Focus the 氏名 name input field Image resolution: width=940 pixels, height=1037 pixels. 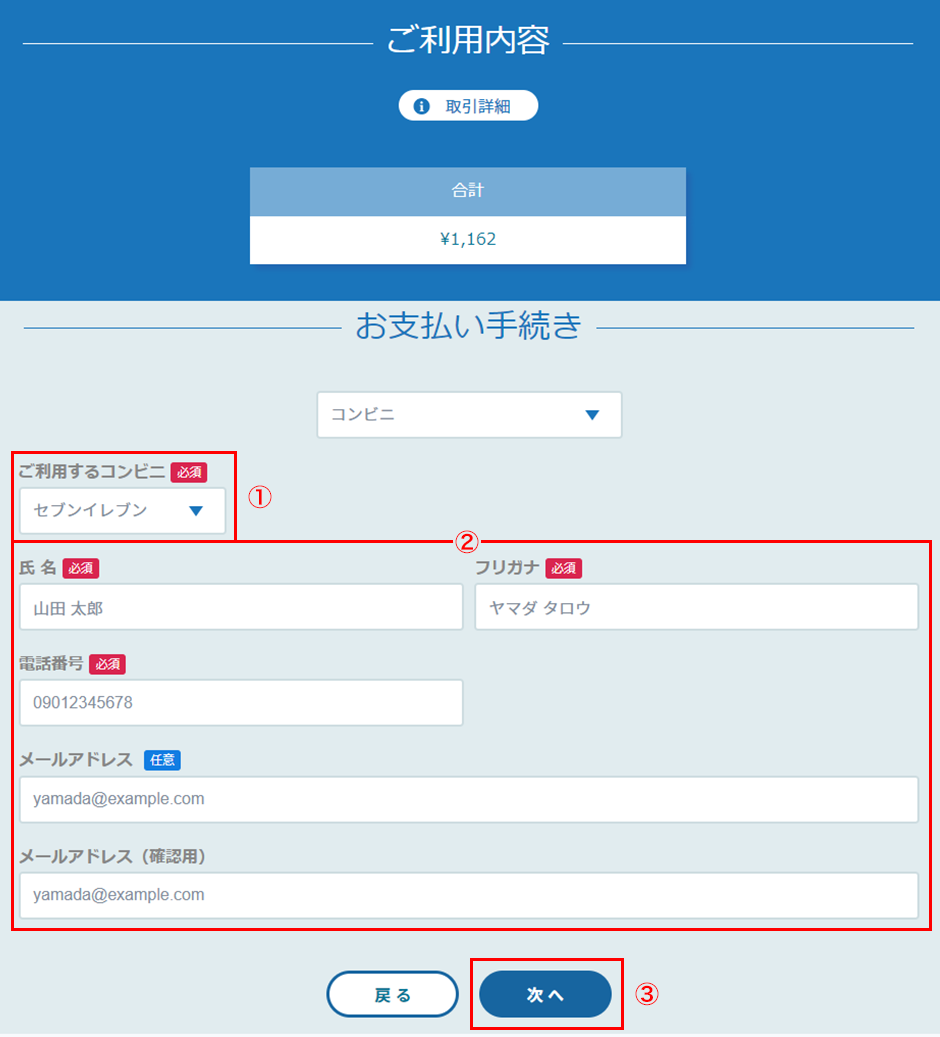click(x=241, y=607)
